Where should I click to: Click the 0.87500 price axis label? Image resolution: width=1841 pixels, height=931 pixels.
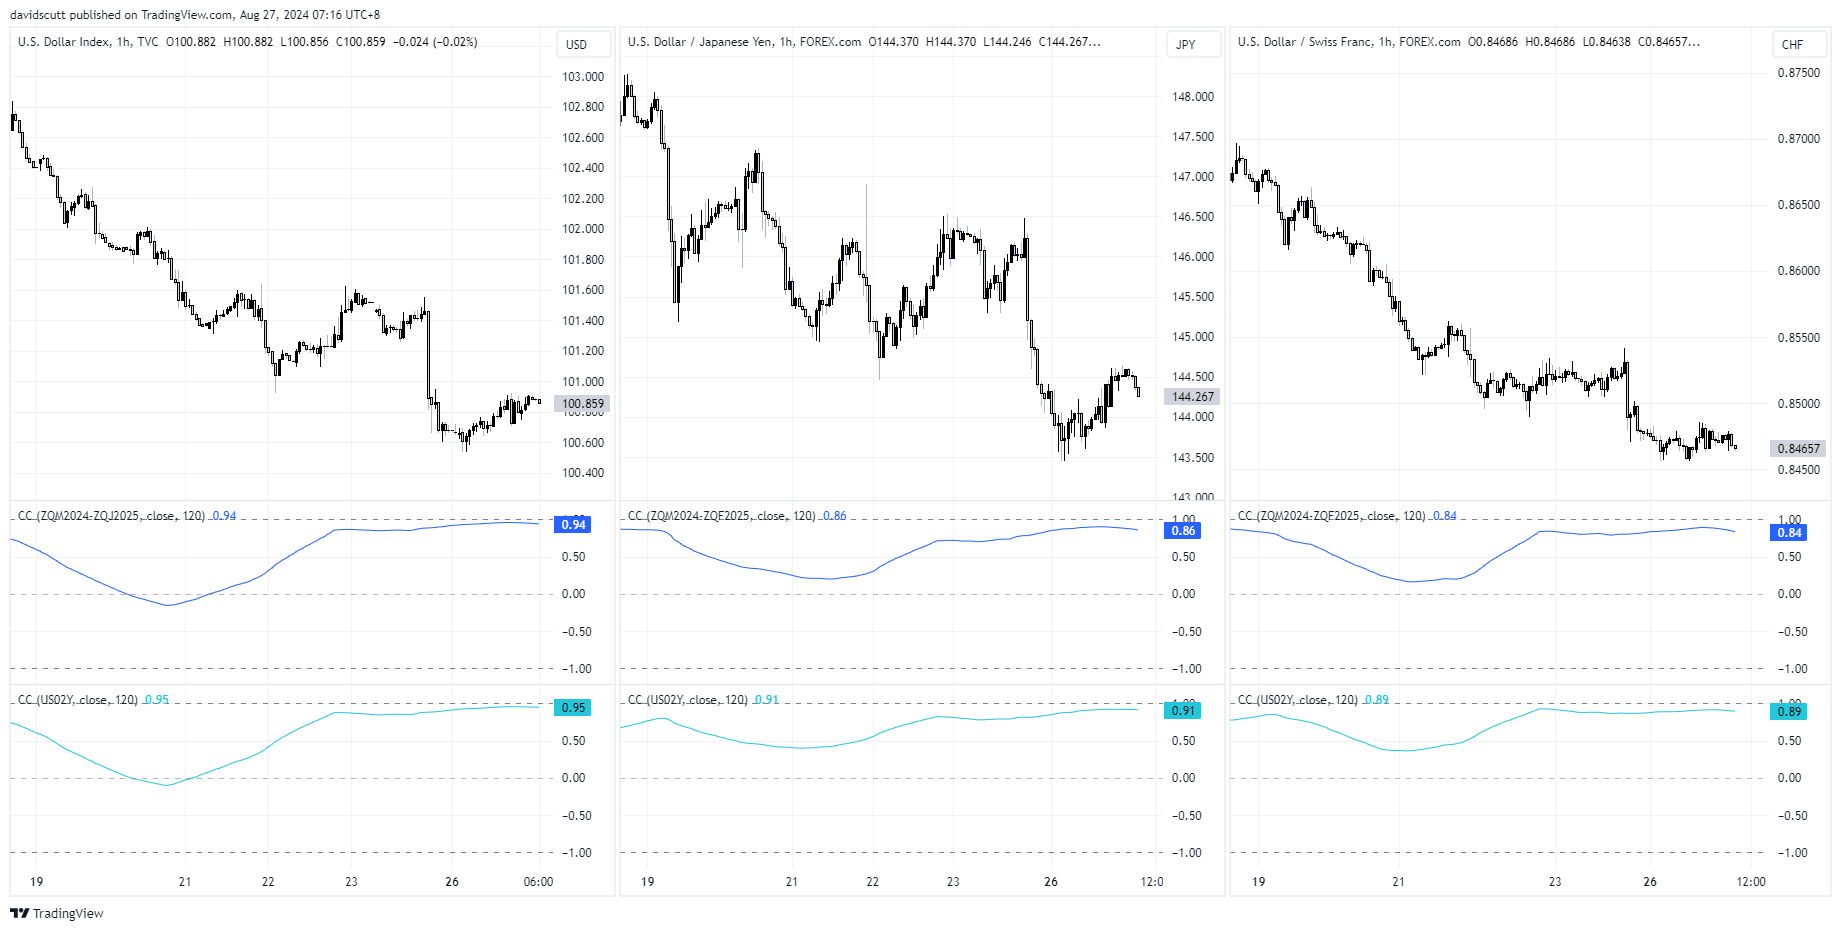[1799, 73]
